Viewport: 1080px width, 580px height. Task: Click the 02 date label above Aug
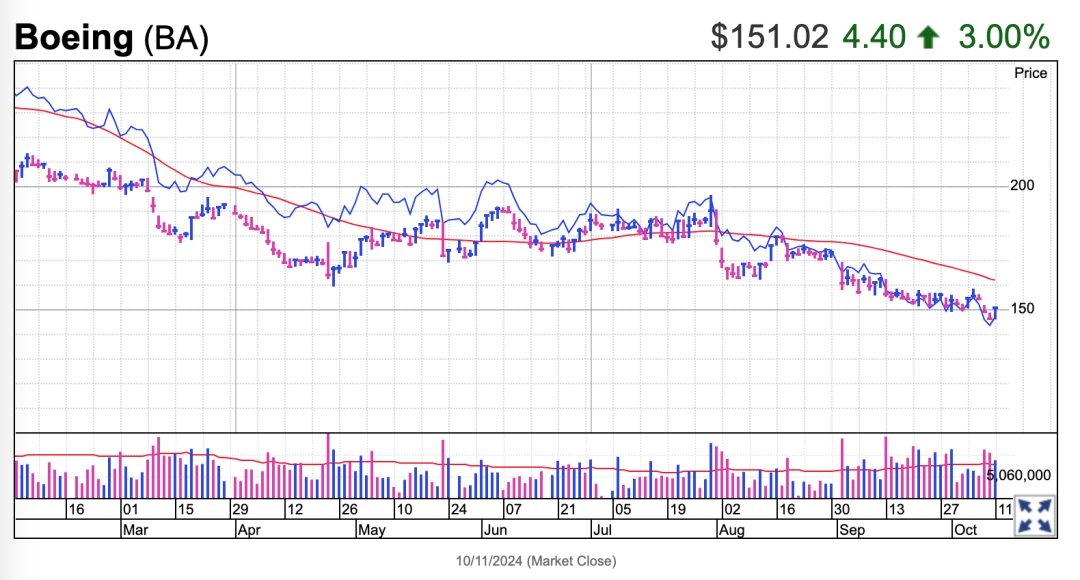click(x=731, y=510)
